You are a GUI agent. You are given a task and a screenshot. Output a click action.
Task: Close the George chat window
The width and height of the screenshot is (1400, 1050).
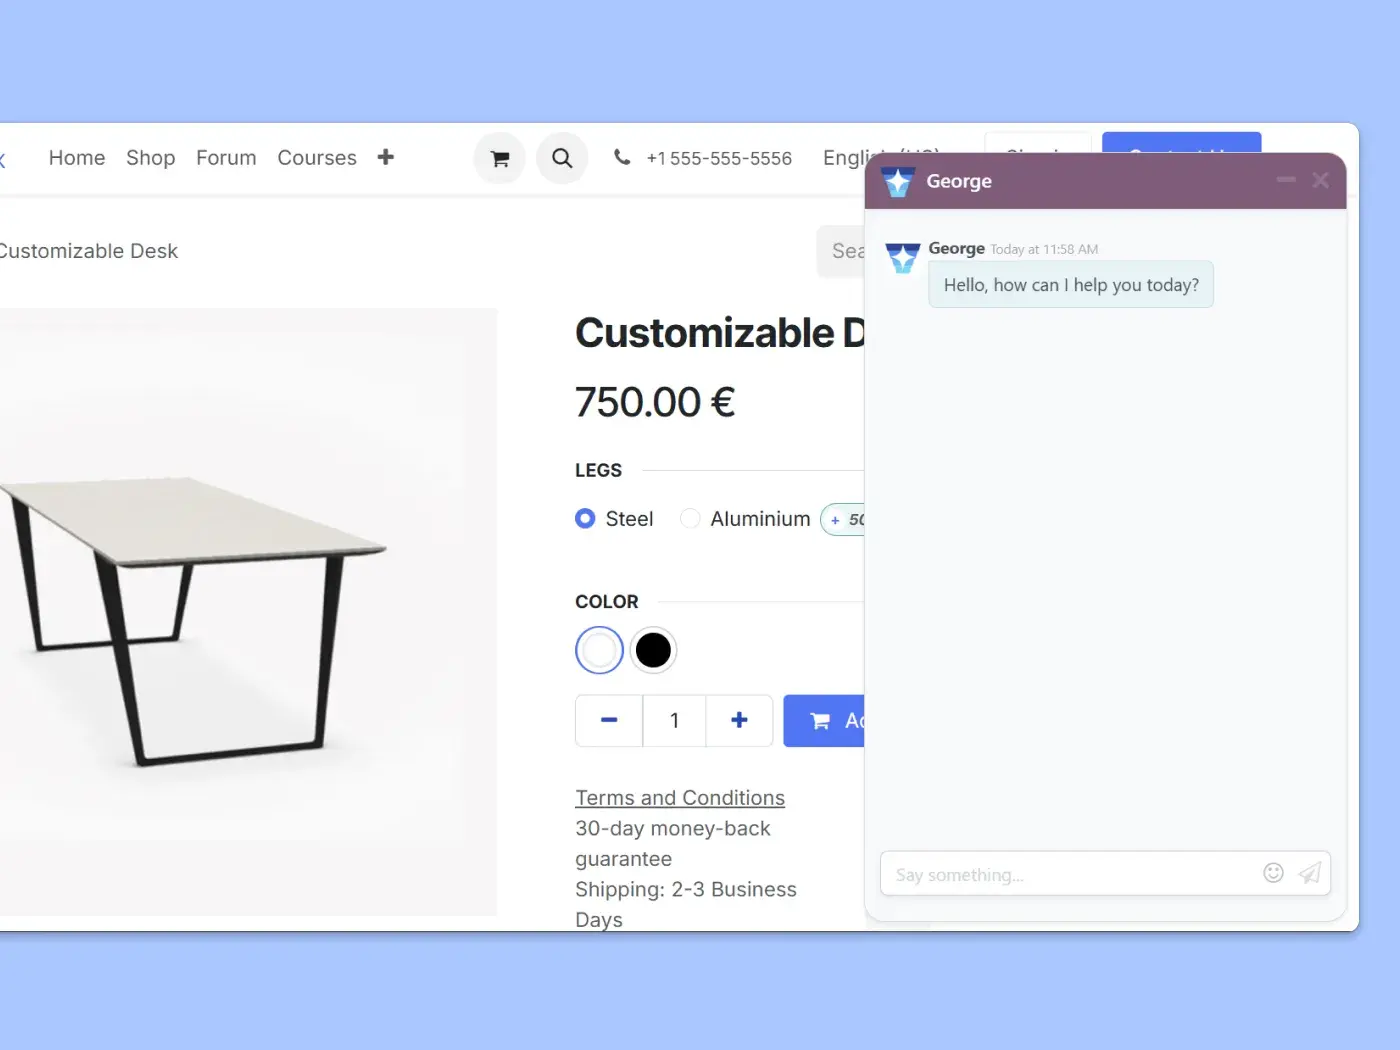tap(1321, 180)
